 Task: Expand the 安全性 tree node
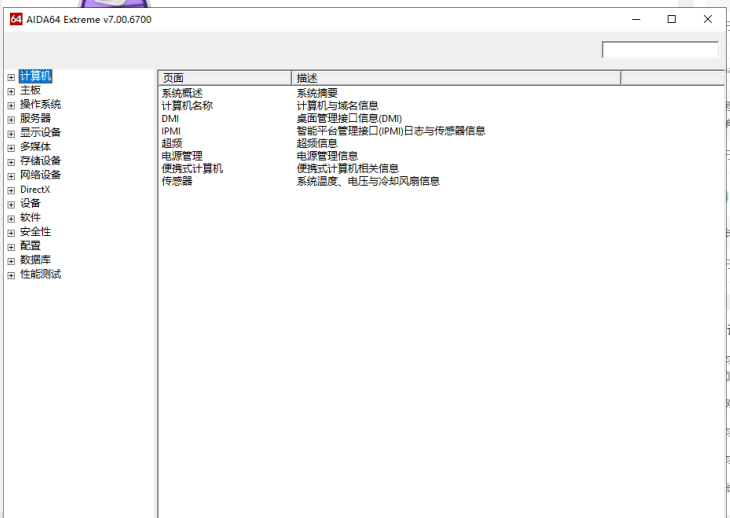click(11, 233)
